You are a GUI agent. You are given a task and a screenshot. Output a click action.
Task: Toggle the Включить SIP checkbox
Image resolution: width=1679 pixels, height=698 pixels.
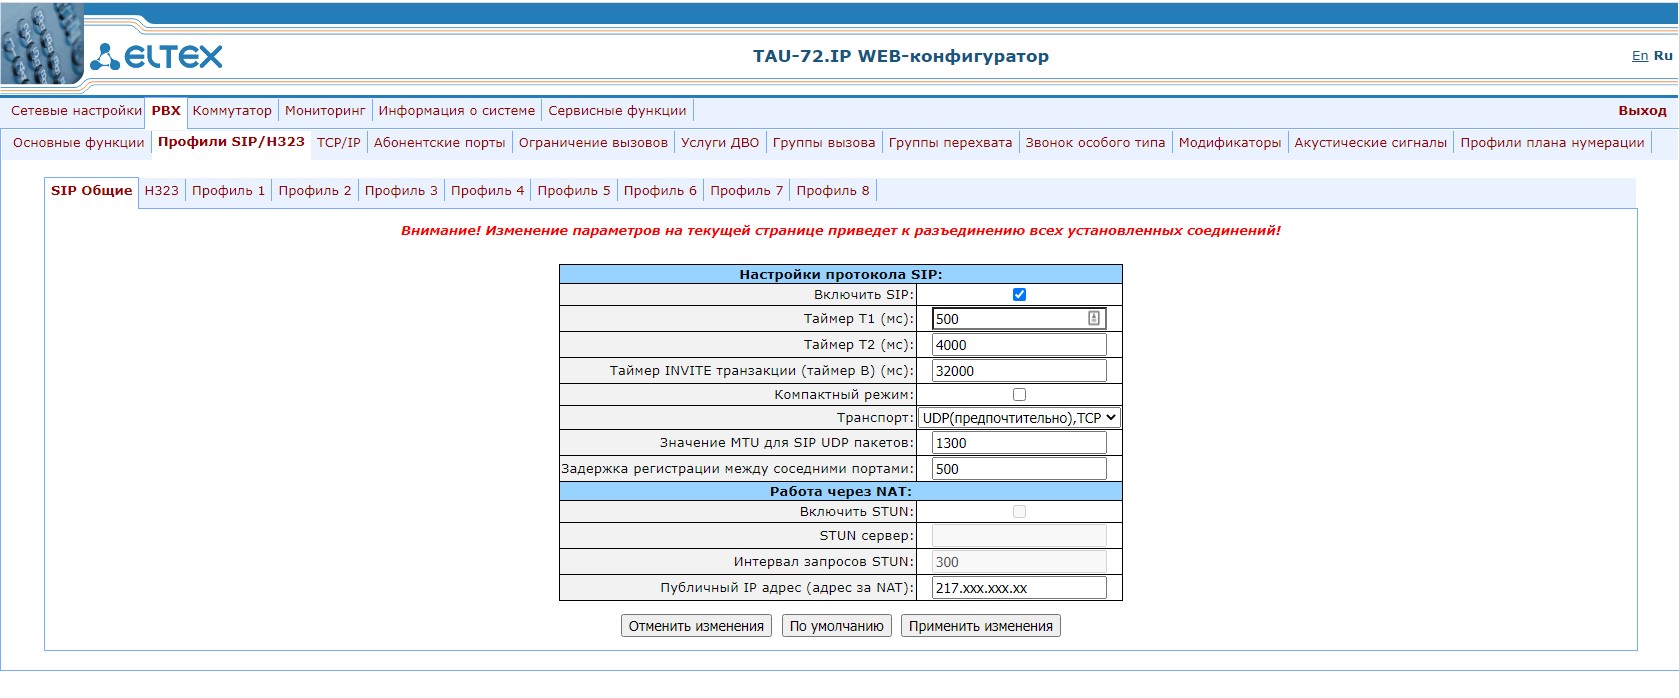(1019, 294)
